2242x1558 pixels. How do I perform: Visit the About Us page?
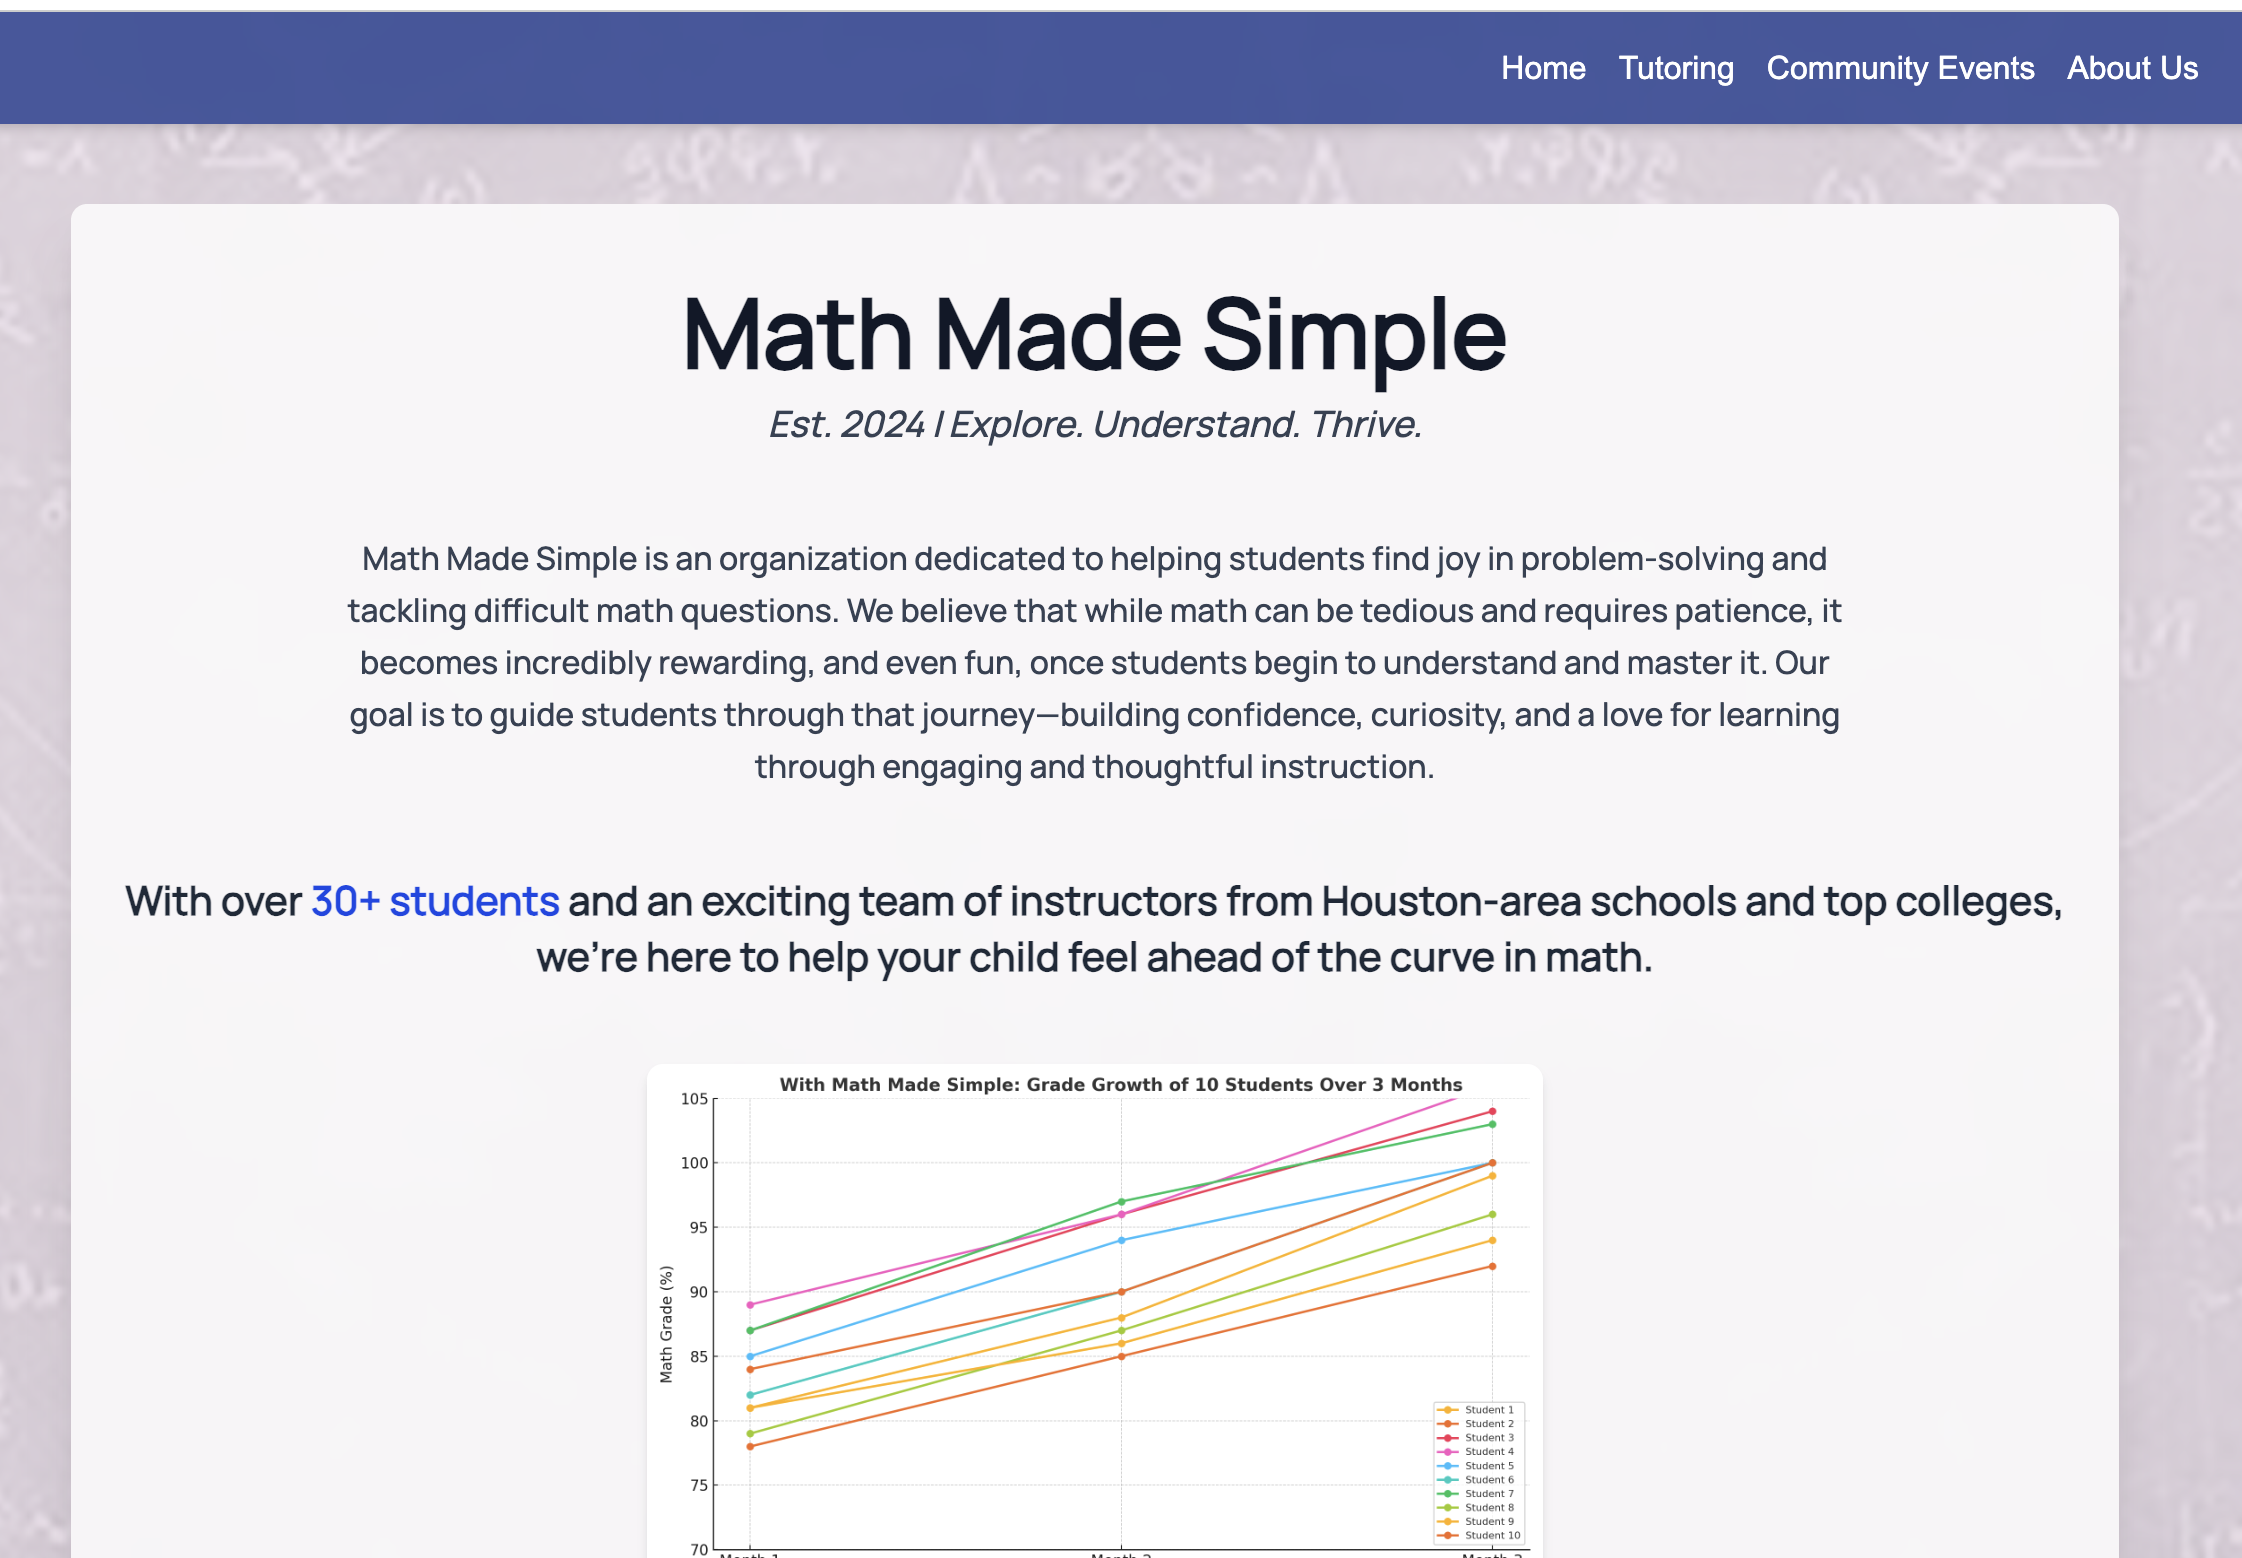2132,68
